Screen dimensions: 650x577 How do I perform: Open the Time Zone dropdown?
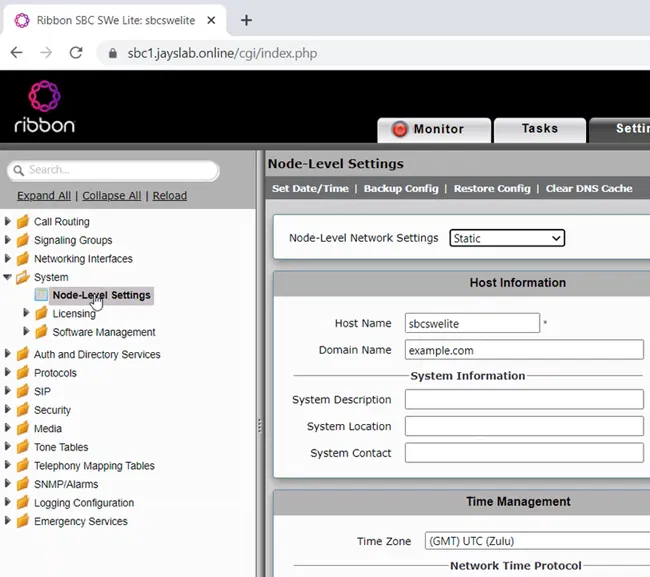point(536,541)
